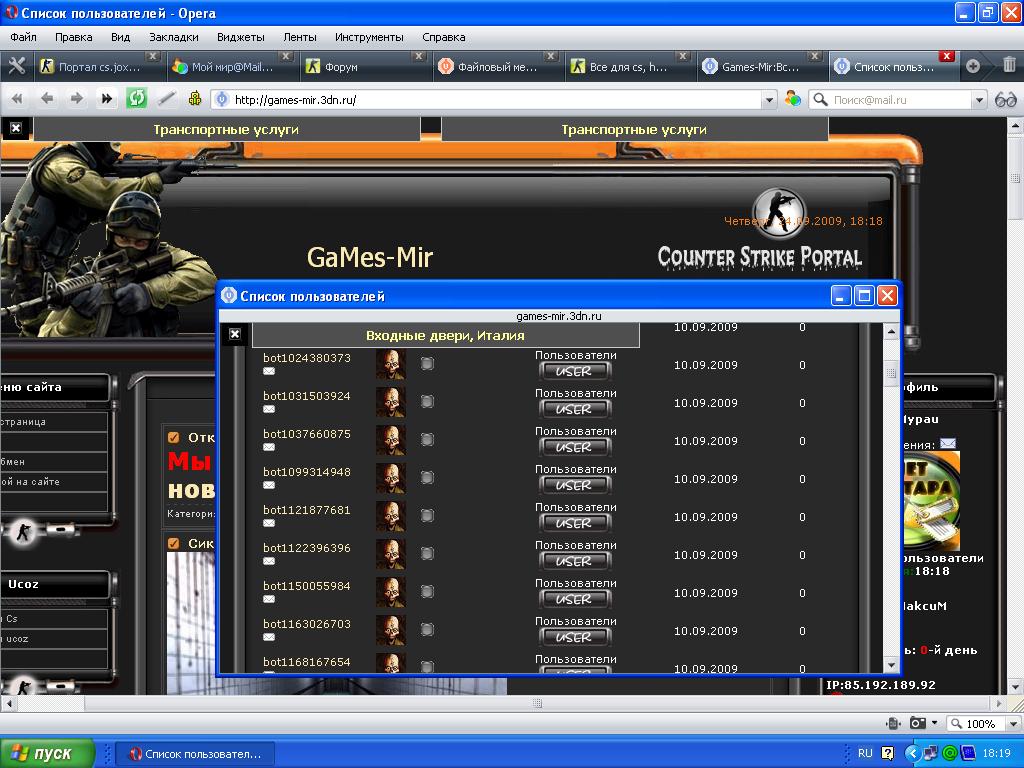Add a new tab with plus
The width and height of the screenshot is (1024, 768).
point(972,66)
